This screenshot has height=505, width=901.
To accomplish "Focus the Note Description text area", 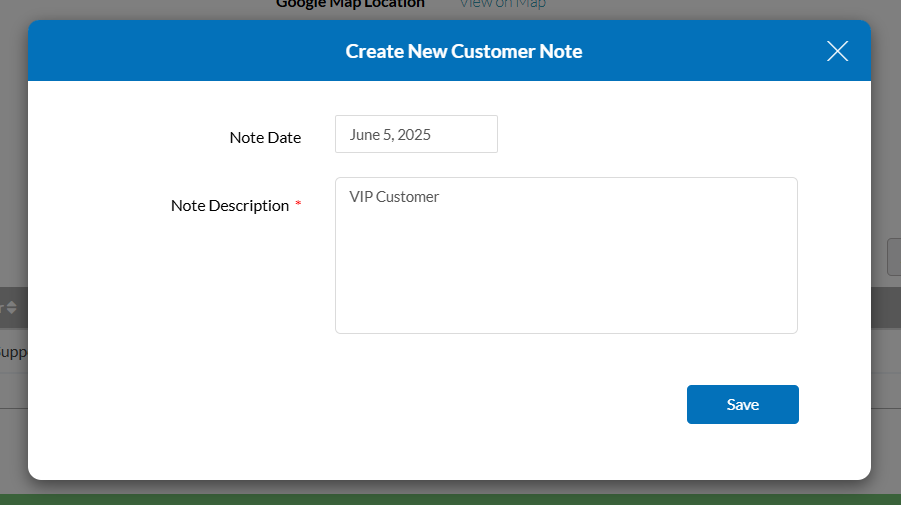I will [x=566, y=255].
